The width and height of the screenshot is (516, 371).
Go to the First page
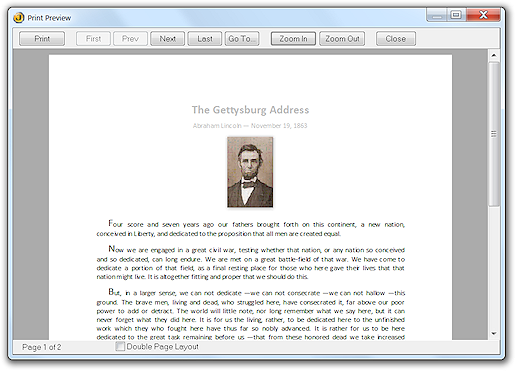point(93,39)
